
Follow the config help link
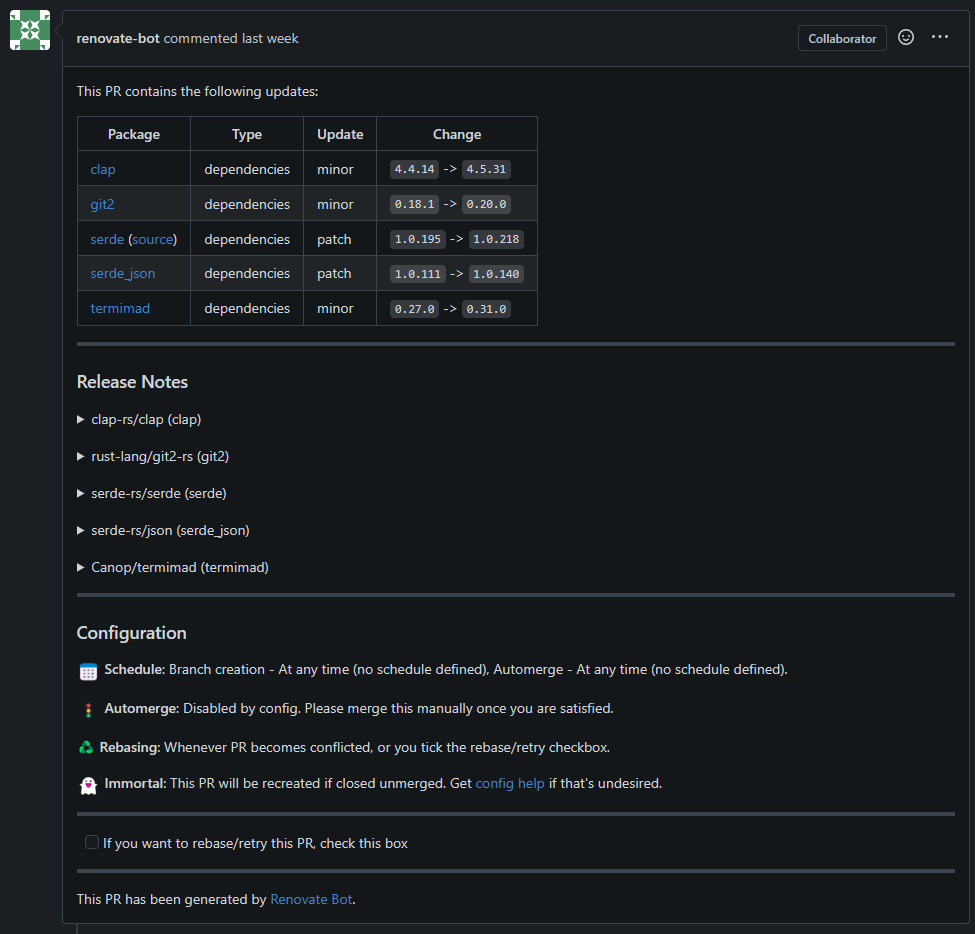point(510,784)
